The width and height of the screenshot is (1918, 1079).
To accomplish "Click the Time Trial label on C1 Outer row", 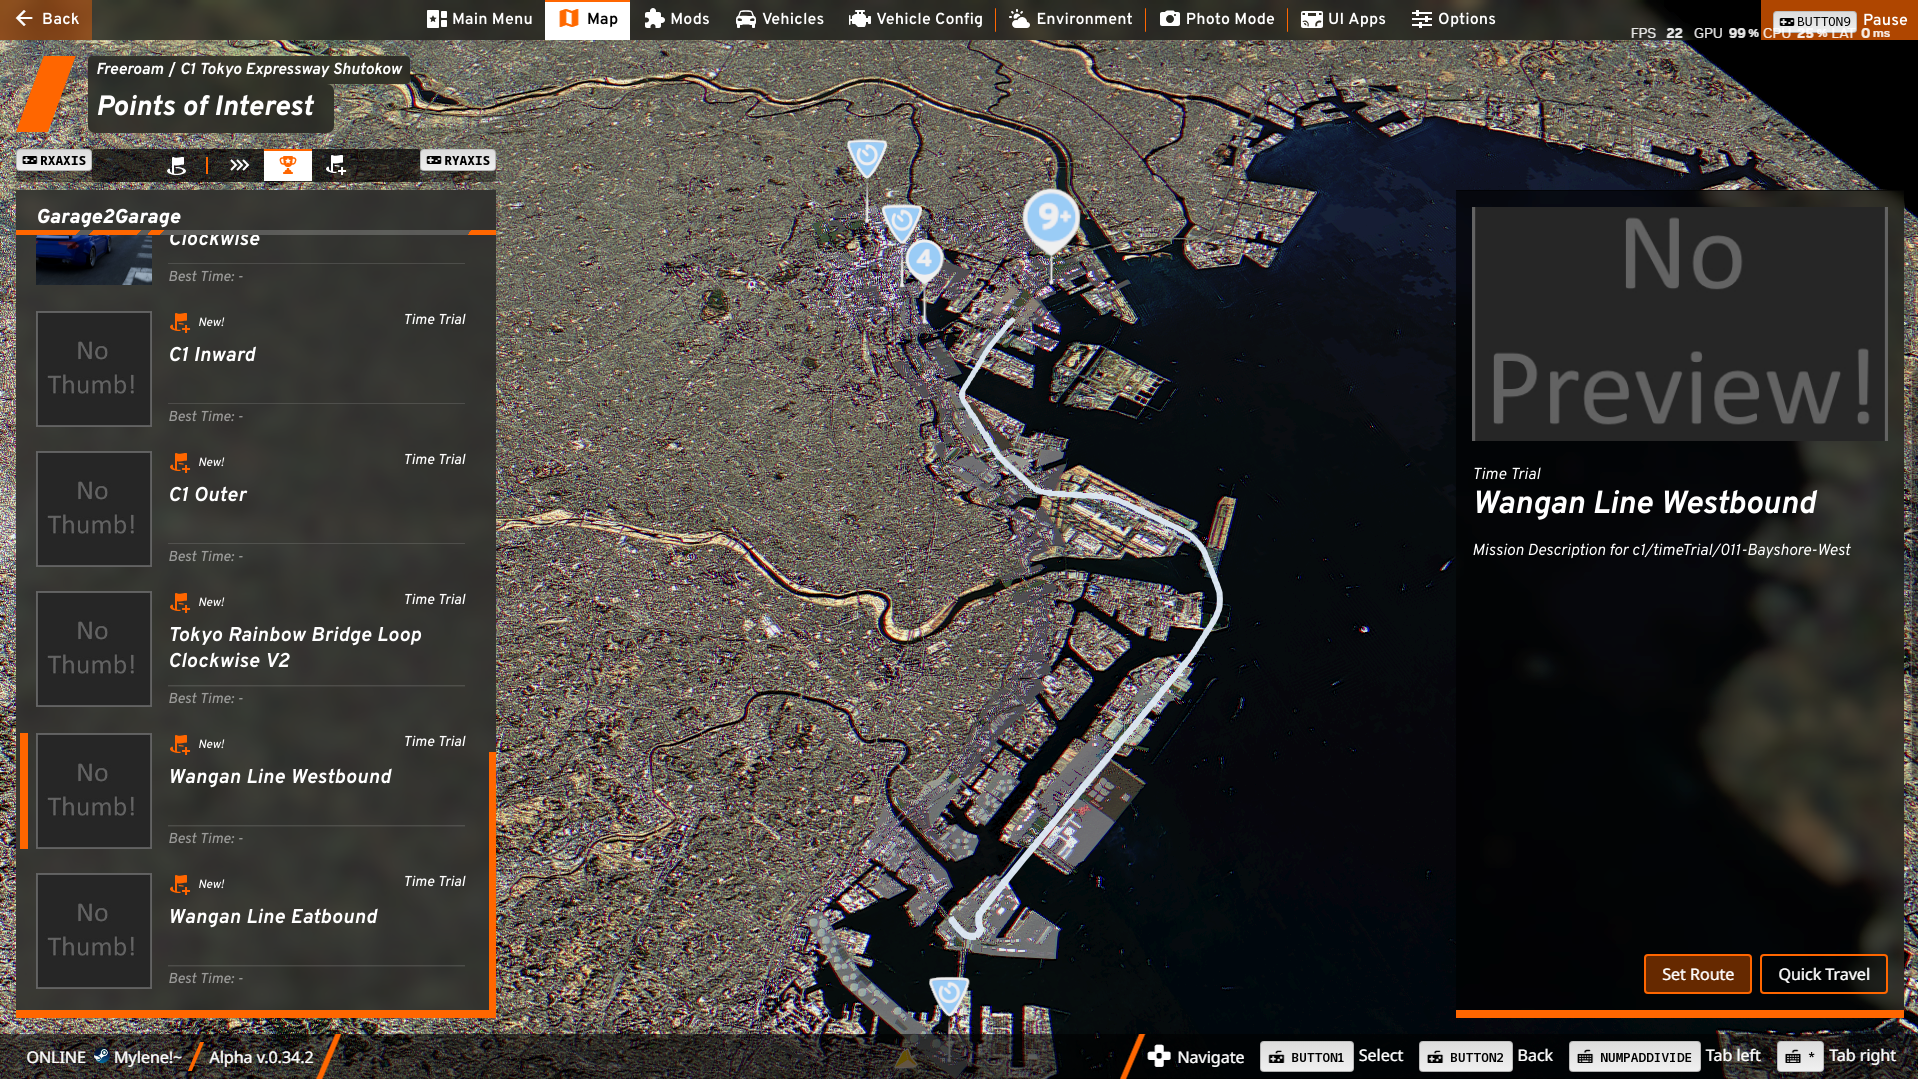I will [x=435, y=459].
